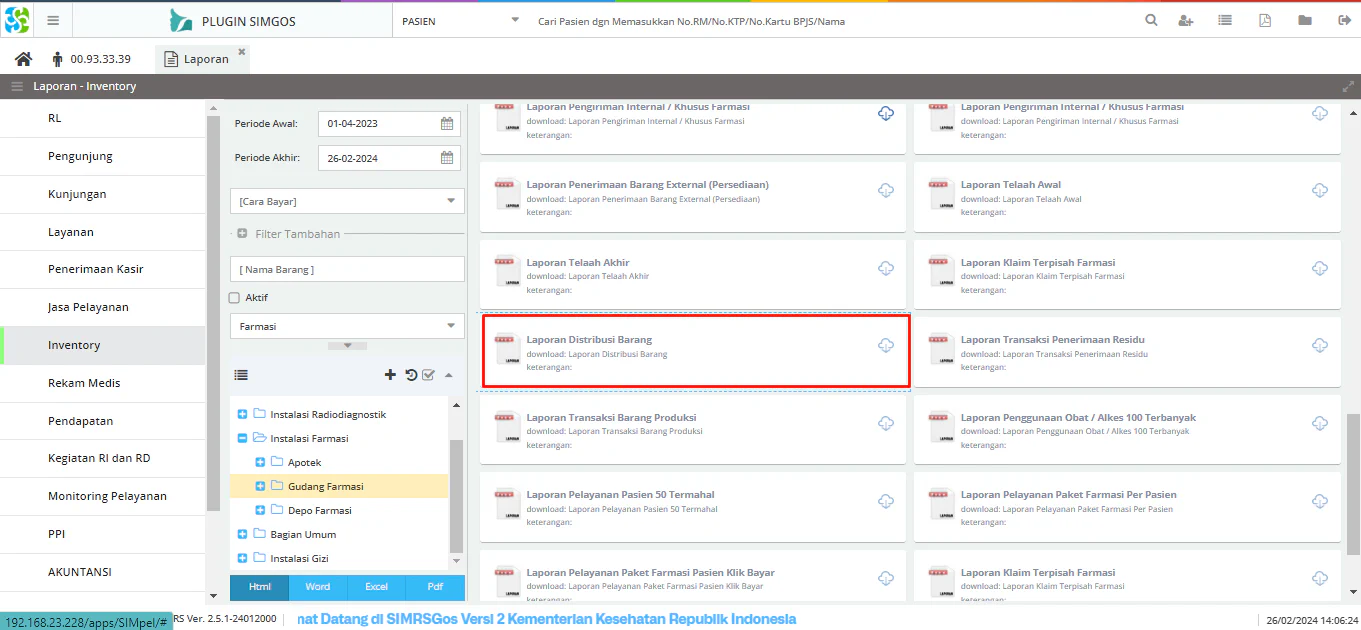The width and height of the screenshot is (1361, 630).
Task: Open the Periode Awal calendar picker
Action: [x=448, y=124]
